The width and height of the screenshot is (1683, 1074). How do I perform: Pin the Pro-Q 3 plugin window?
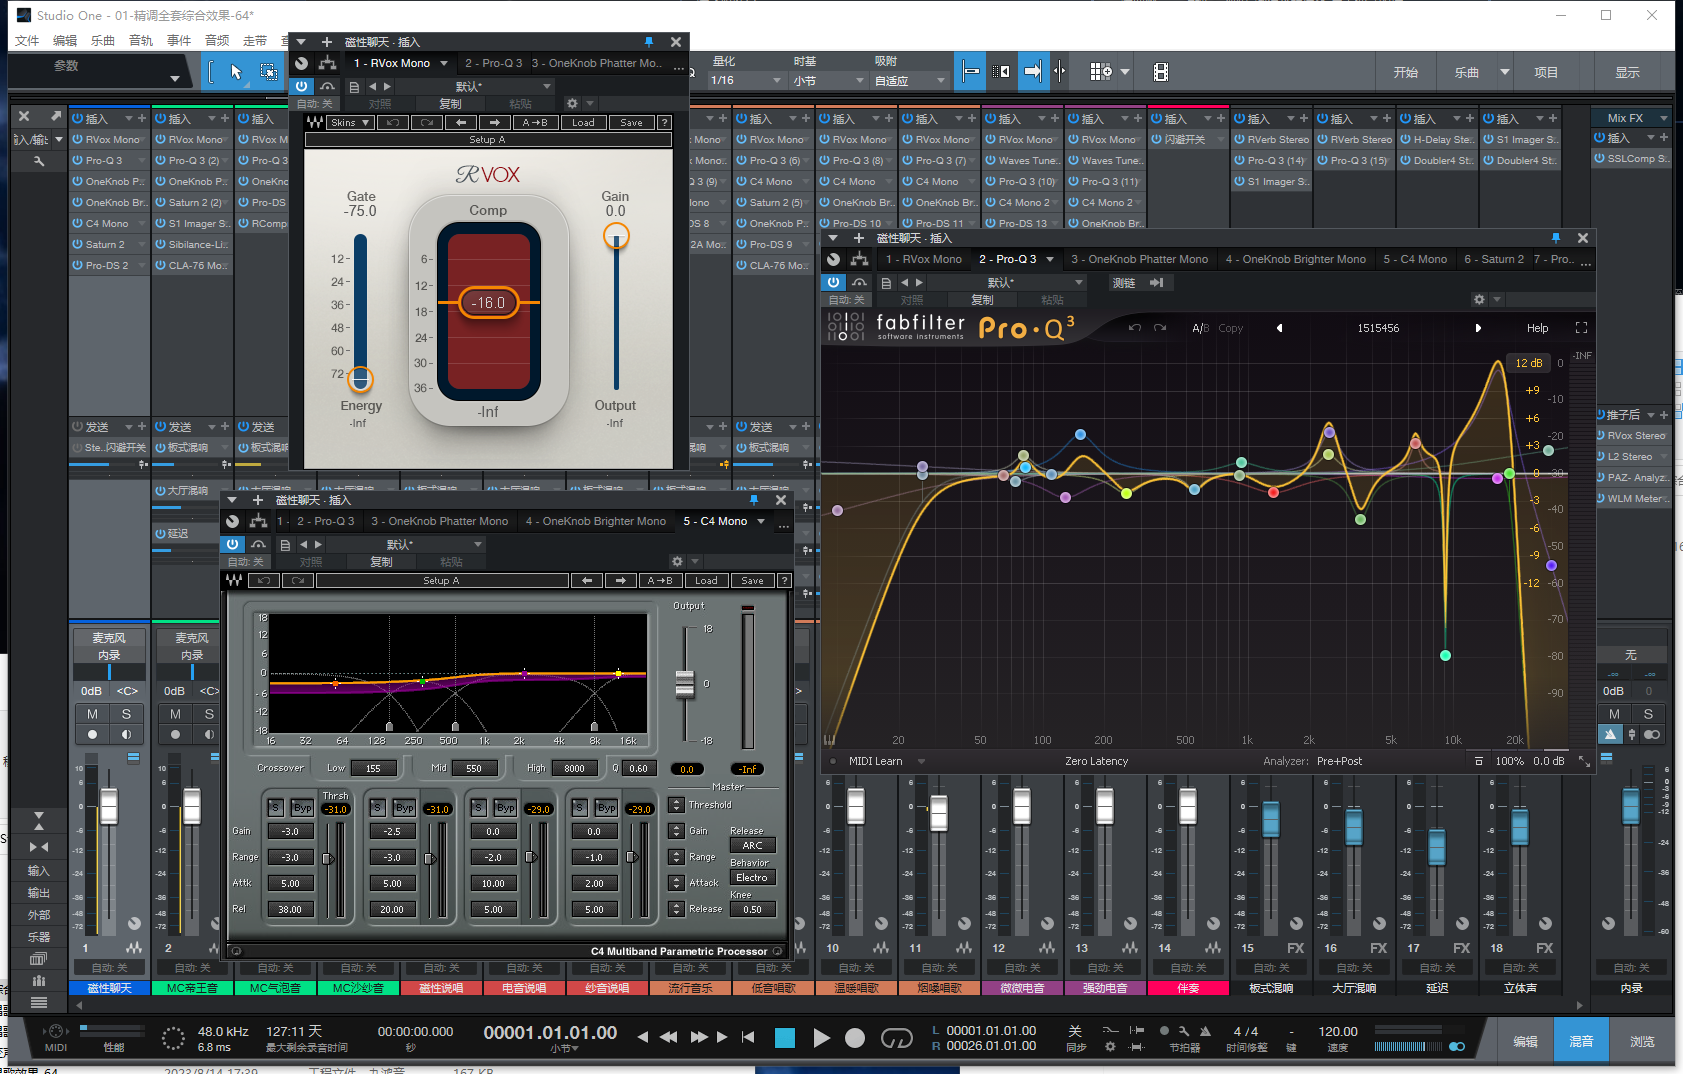click(1555, 238)
